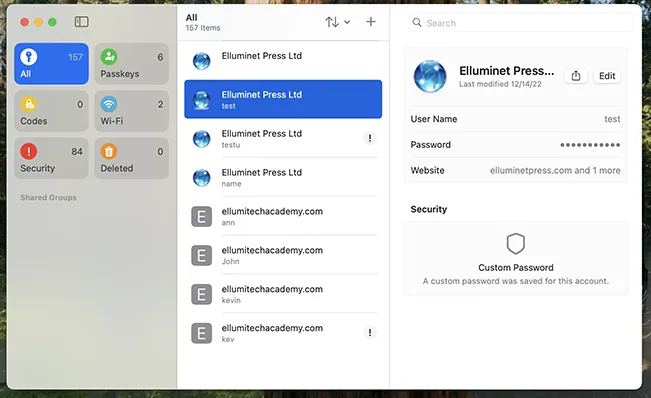Click the 157 Items count label
The height and width of the screenshot is (398, 651).
(x=203, y=28)
